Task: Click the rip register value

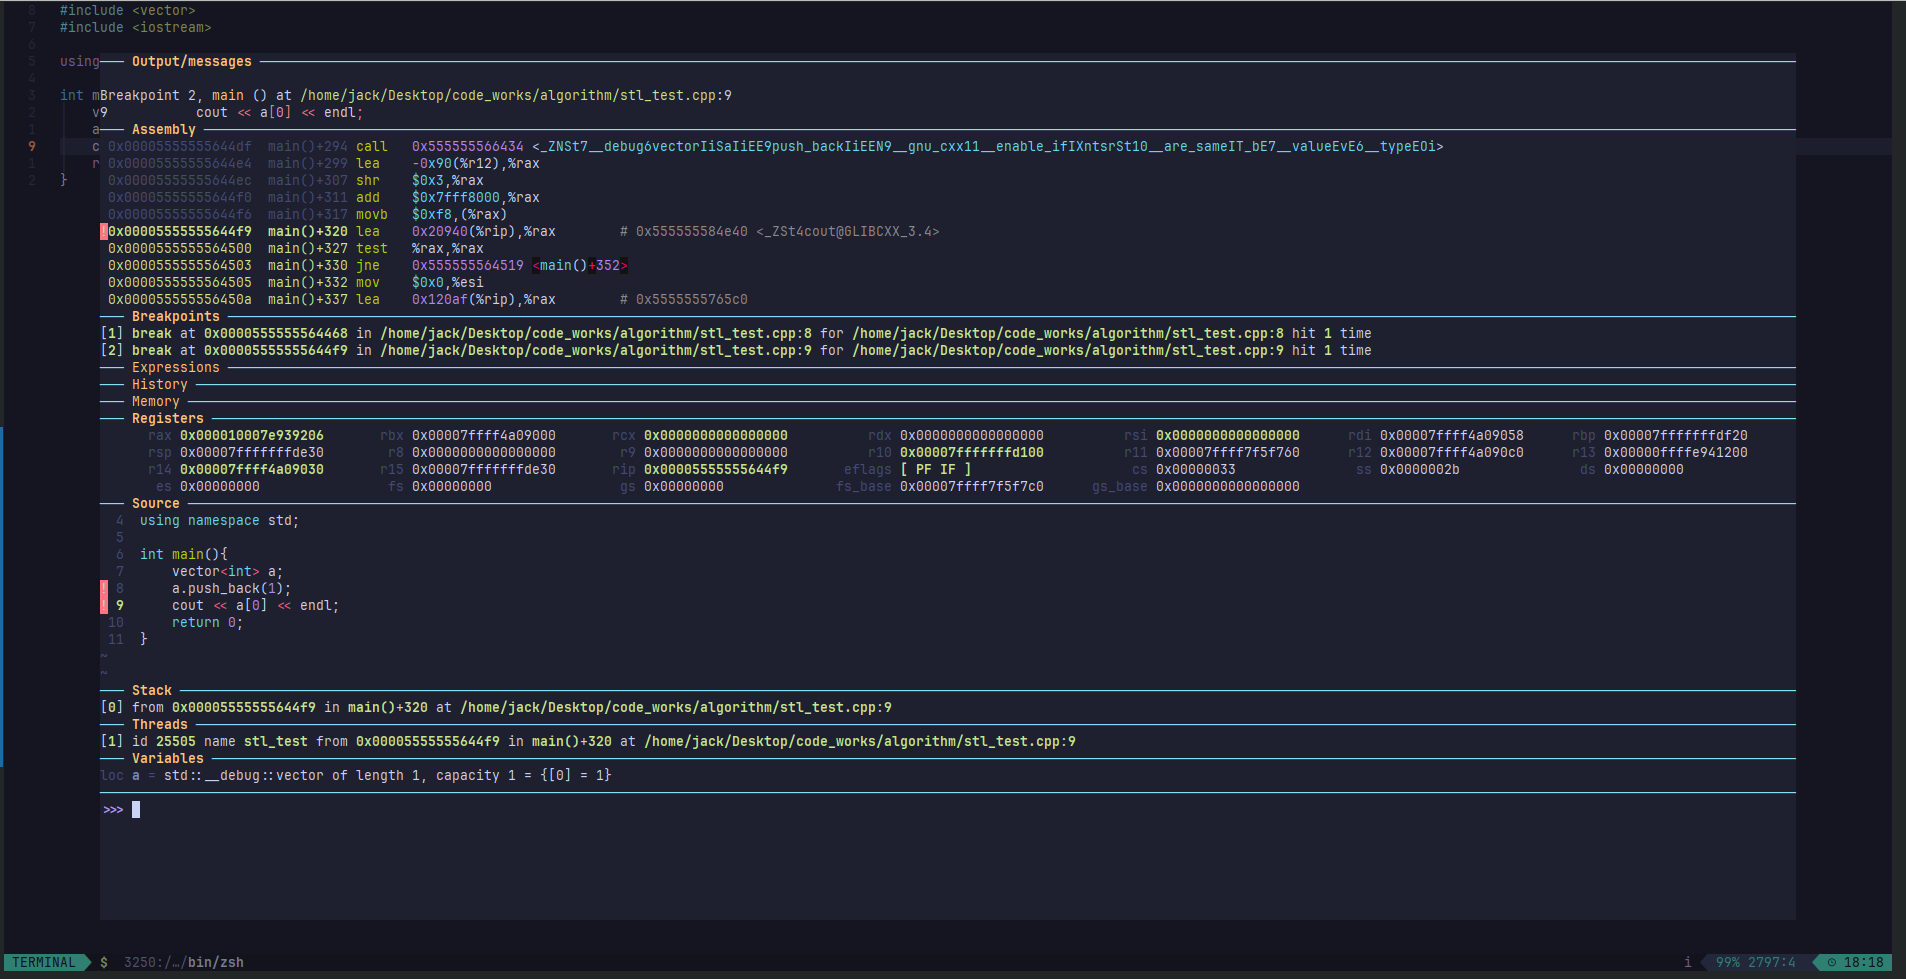Action: 716,470
